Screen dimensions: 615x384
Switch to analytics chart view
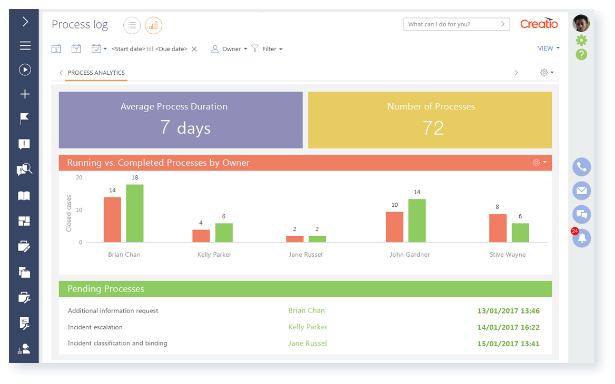153,25
